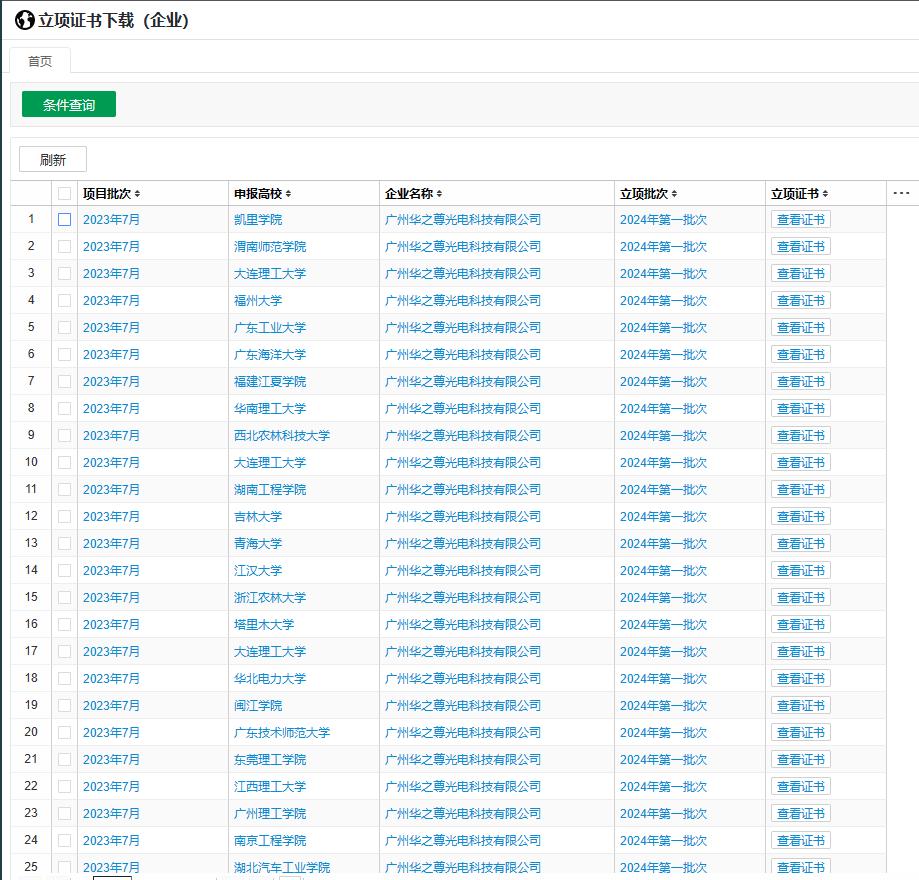The height and width of the screenshot is (880, 919).
Task: Click the sort arrows on 项目批次 column
Action: [138, 194]
